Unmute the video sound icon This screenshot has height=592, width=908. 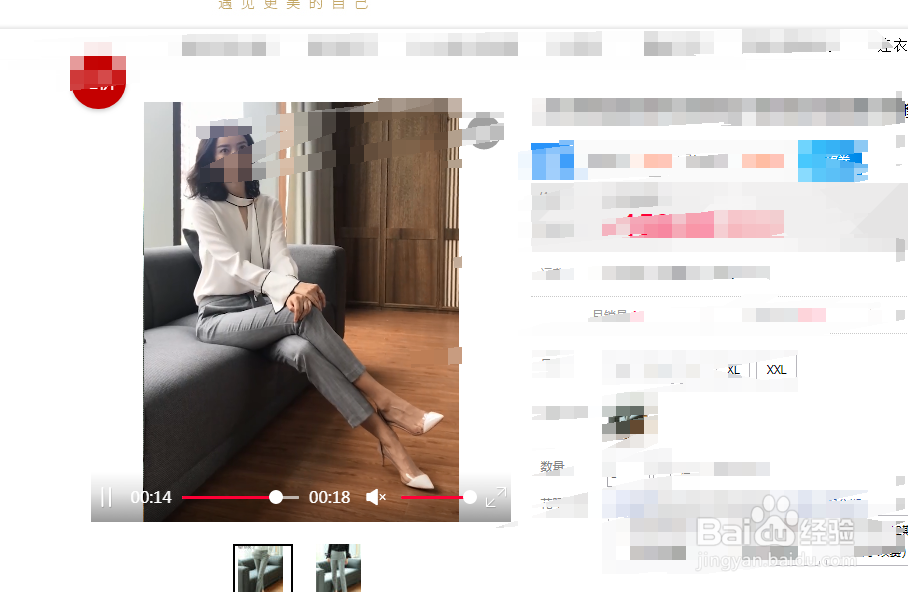[376, 497]
